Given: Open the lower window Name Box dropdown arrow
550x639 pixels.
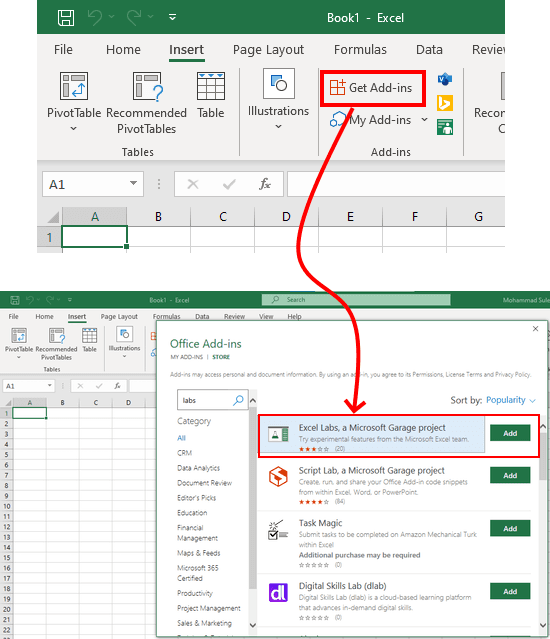Looking at the screenshot, I should [x=49, y=385].
